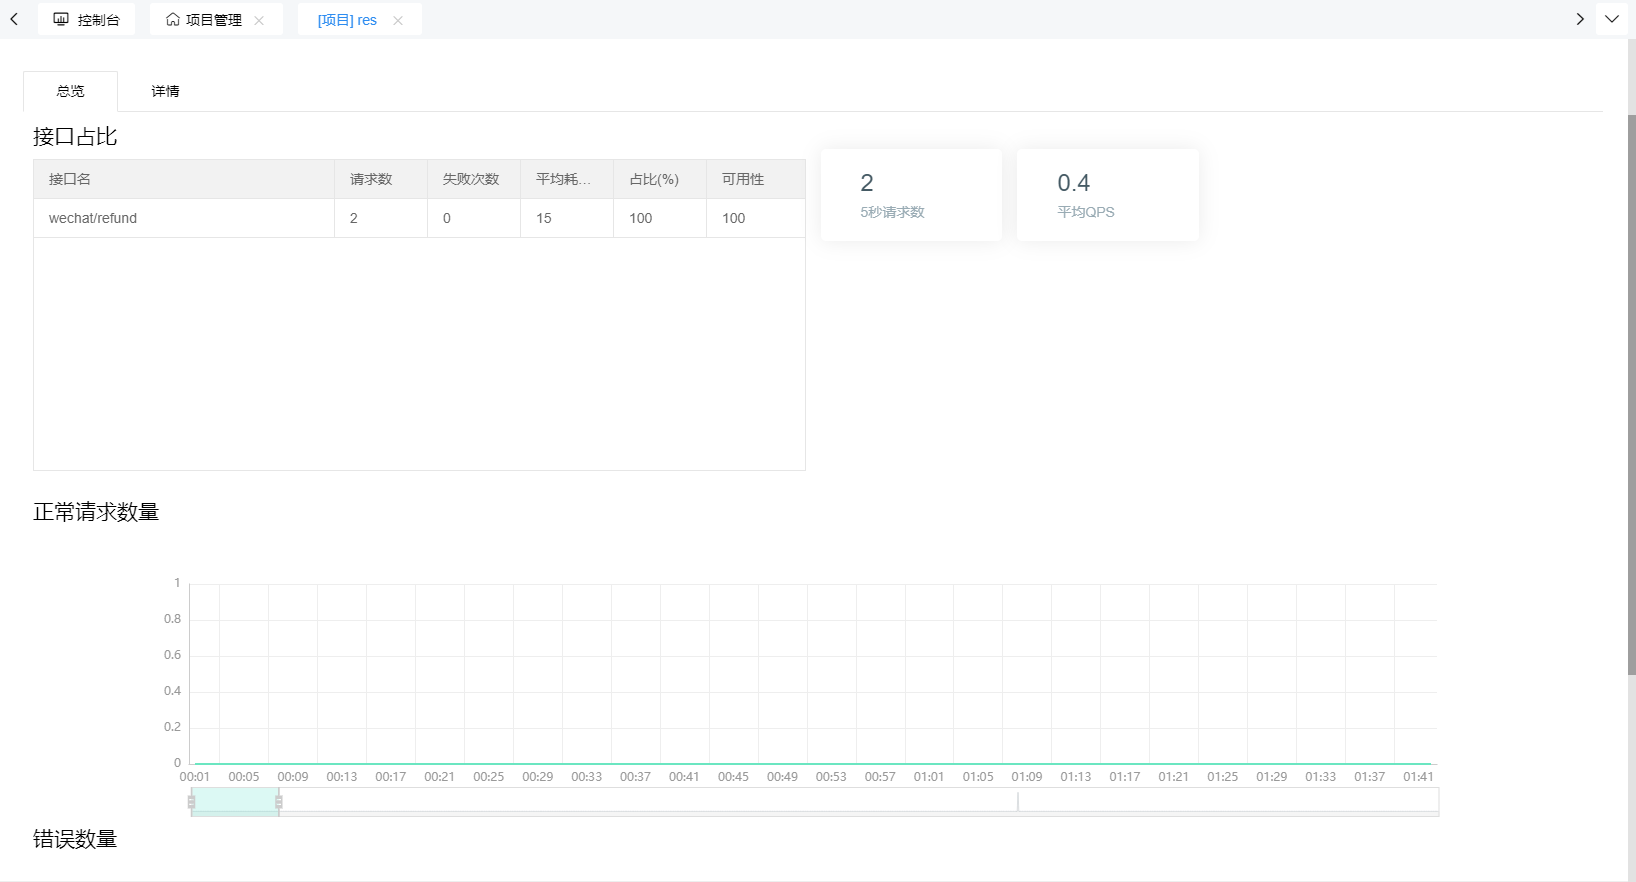Click the home icon on 项目管理 tab
1636x882 pixels.
pyautogui.click(x=173, y=19)
